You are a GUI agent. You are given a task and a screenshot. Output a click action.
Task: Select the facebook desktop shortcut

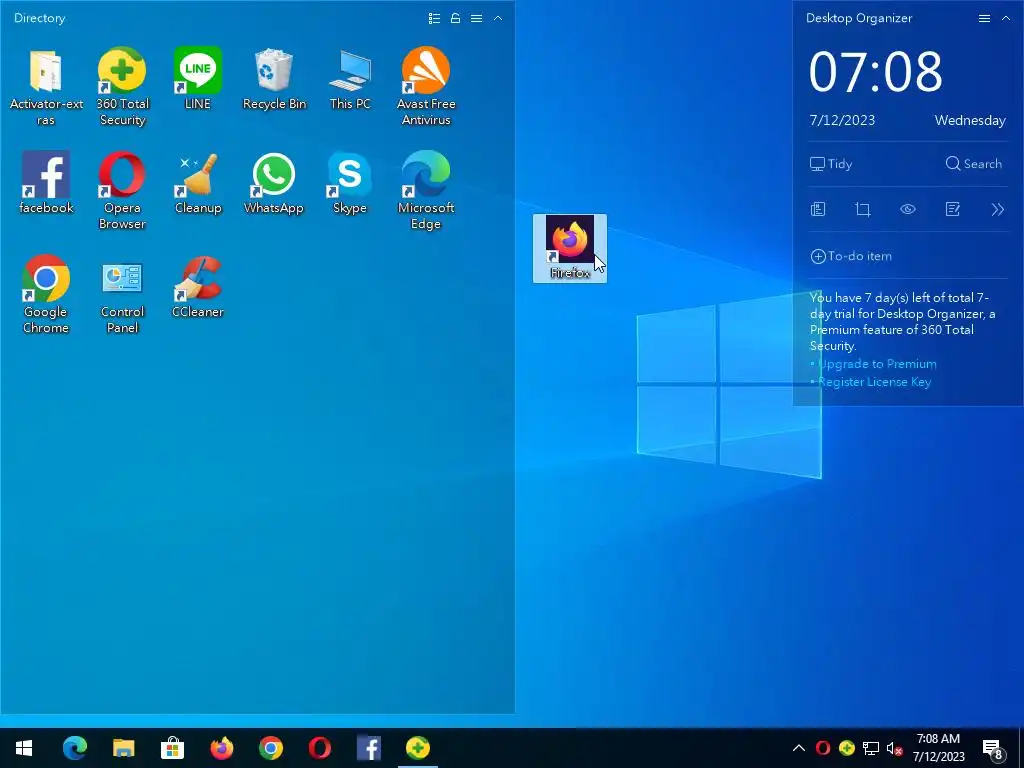(46, 183)
